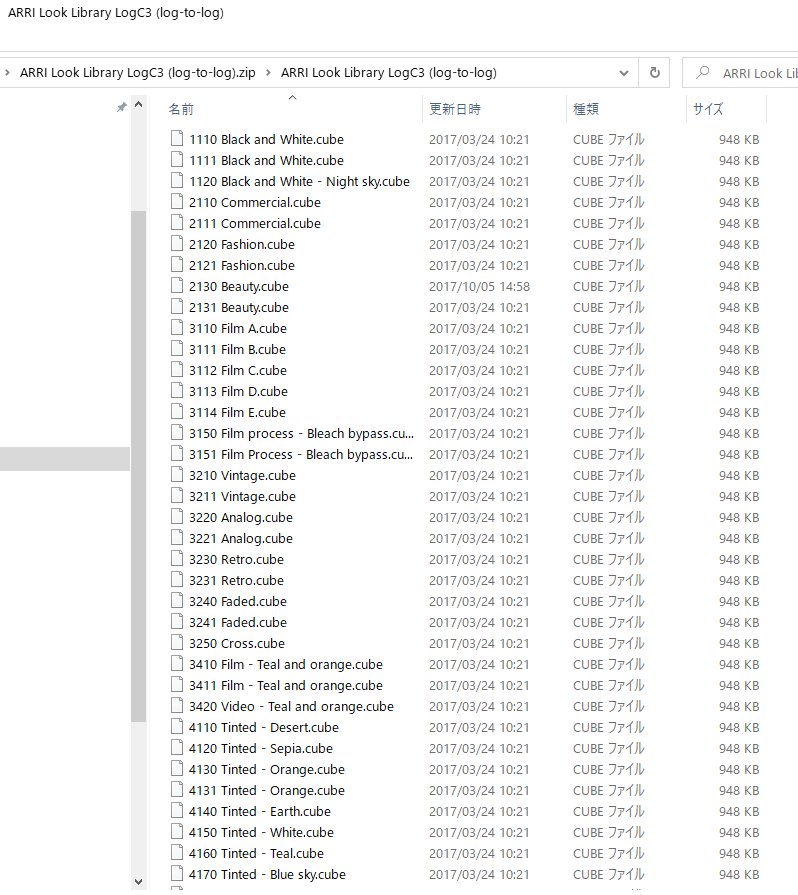798x895 pixels.
Task: Sort by the 種類 column header
Action: click(586, 109)
